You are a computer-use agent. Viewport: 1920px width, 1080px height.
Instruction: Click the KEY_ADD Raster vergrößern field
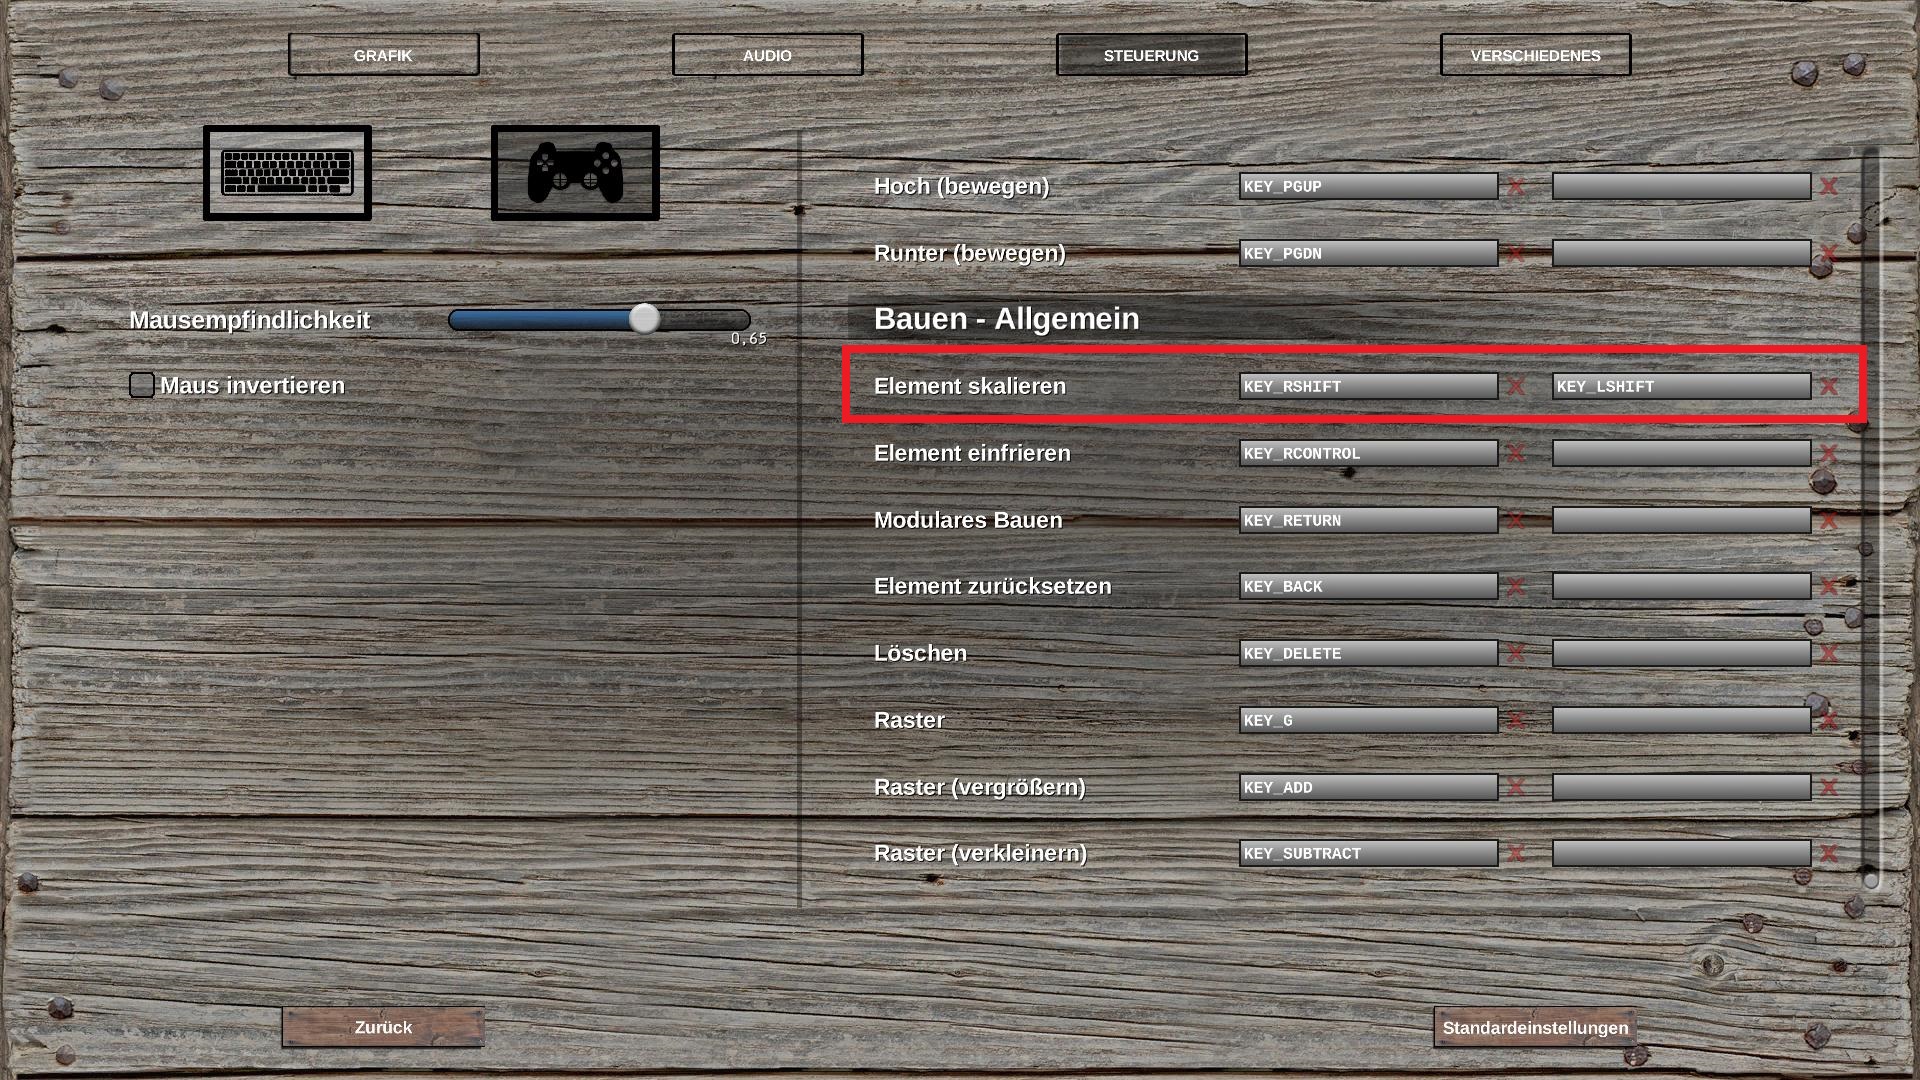pyautogui.click(x=1367, y=787)
